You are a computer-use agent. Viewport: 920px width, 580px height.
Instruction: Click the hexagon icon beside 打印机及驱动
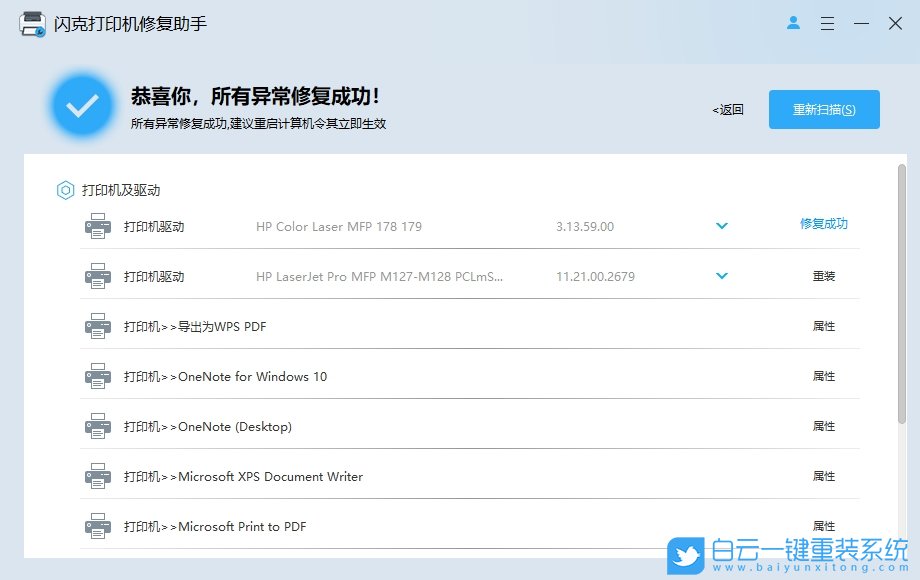pyautogui.click(x=65, y=190)
